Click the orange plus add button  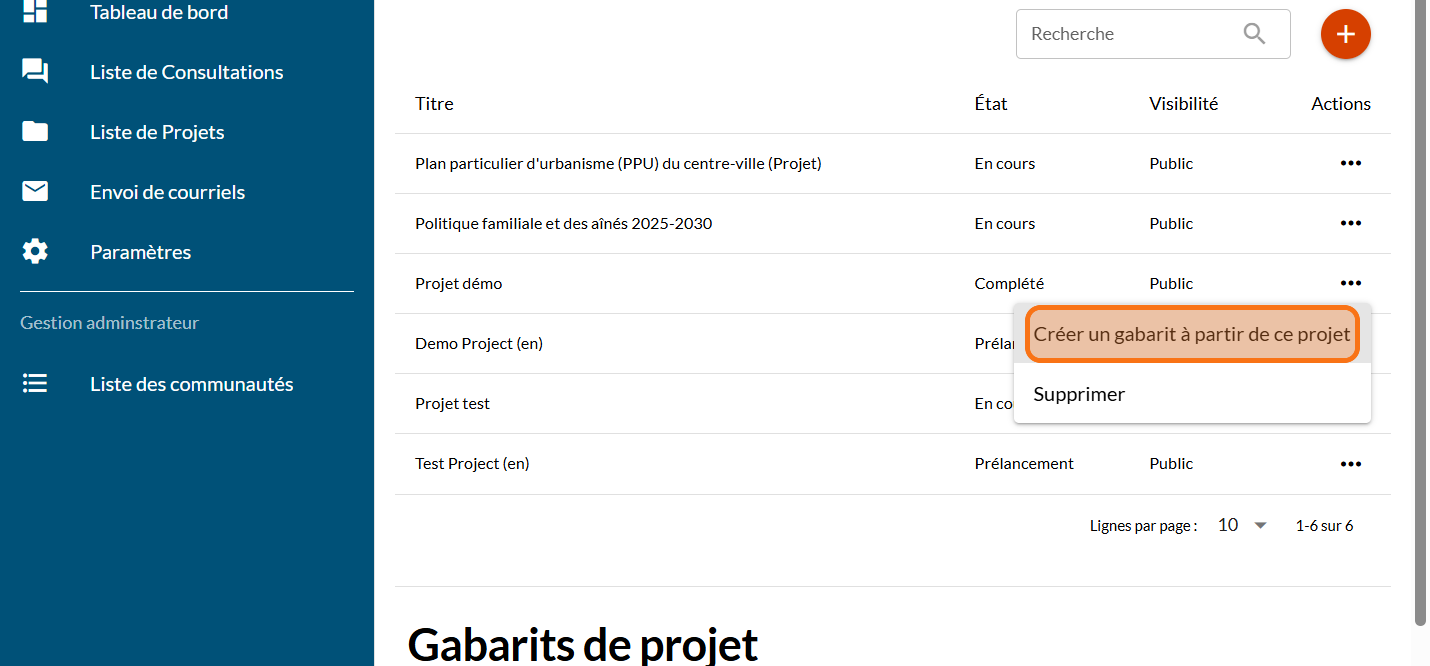pyautogui.click(x=1345, y=34)
